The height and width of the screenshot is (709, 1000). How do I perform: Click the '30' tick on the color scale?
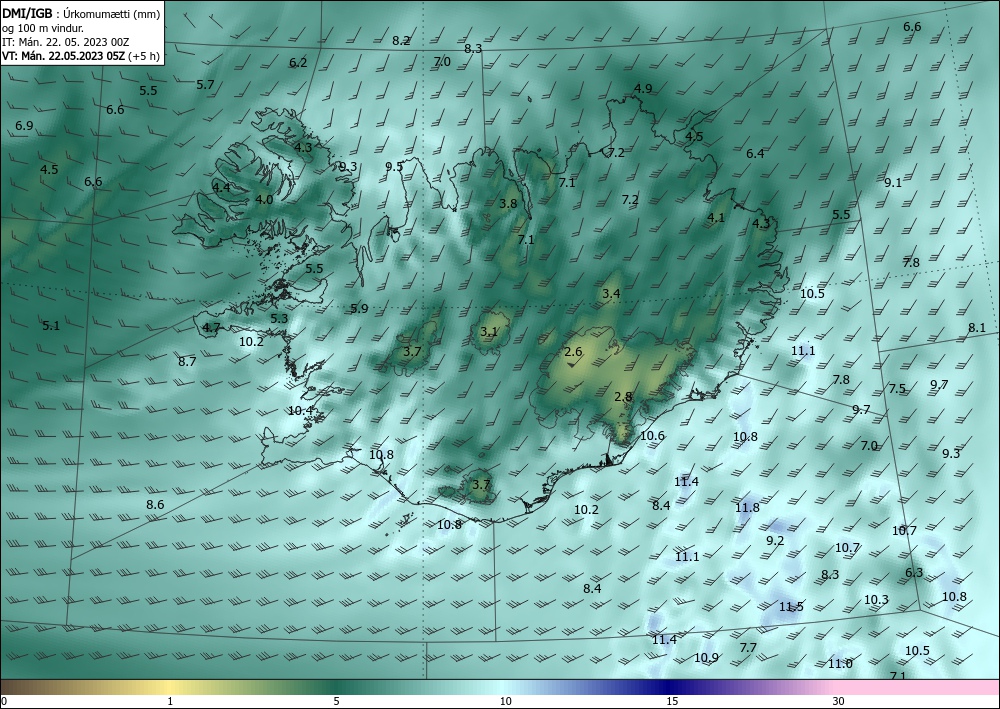pyautogui.click(x=839, y=701)
